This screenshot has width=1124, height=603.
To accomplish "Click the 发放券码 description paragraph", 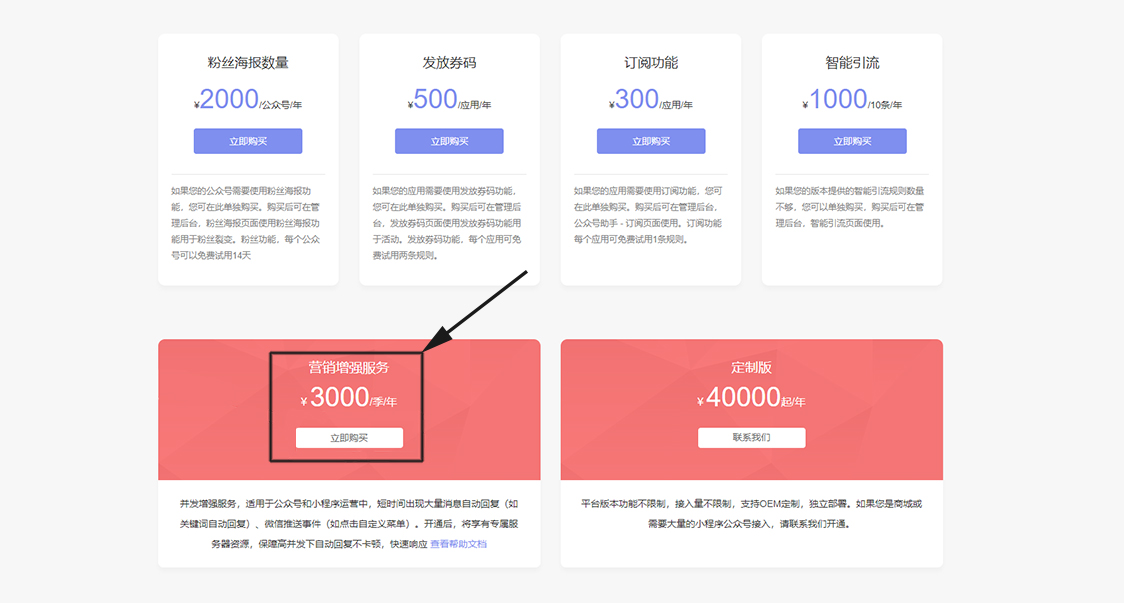I will click(x=447, y=223).
